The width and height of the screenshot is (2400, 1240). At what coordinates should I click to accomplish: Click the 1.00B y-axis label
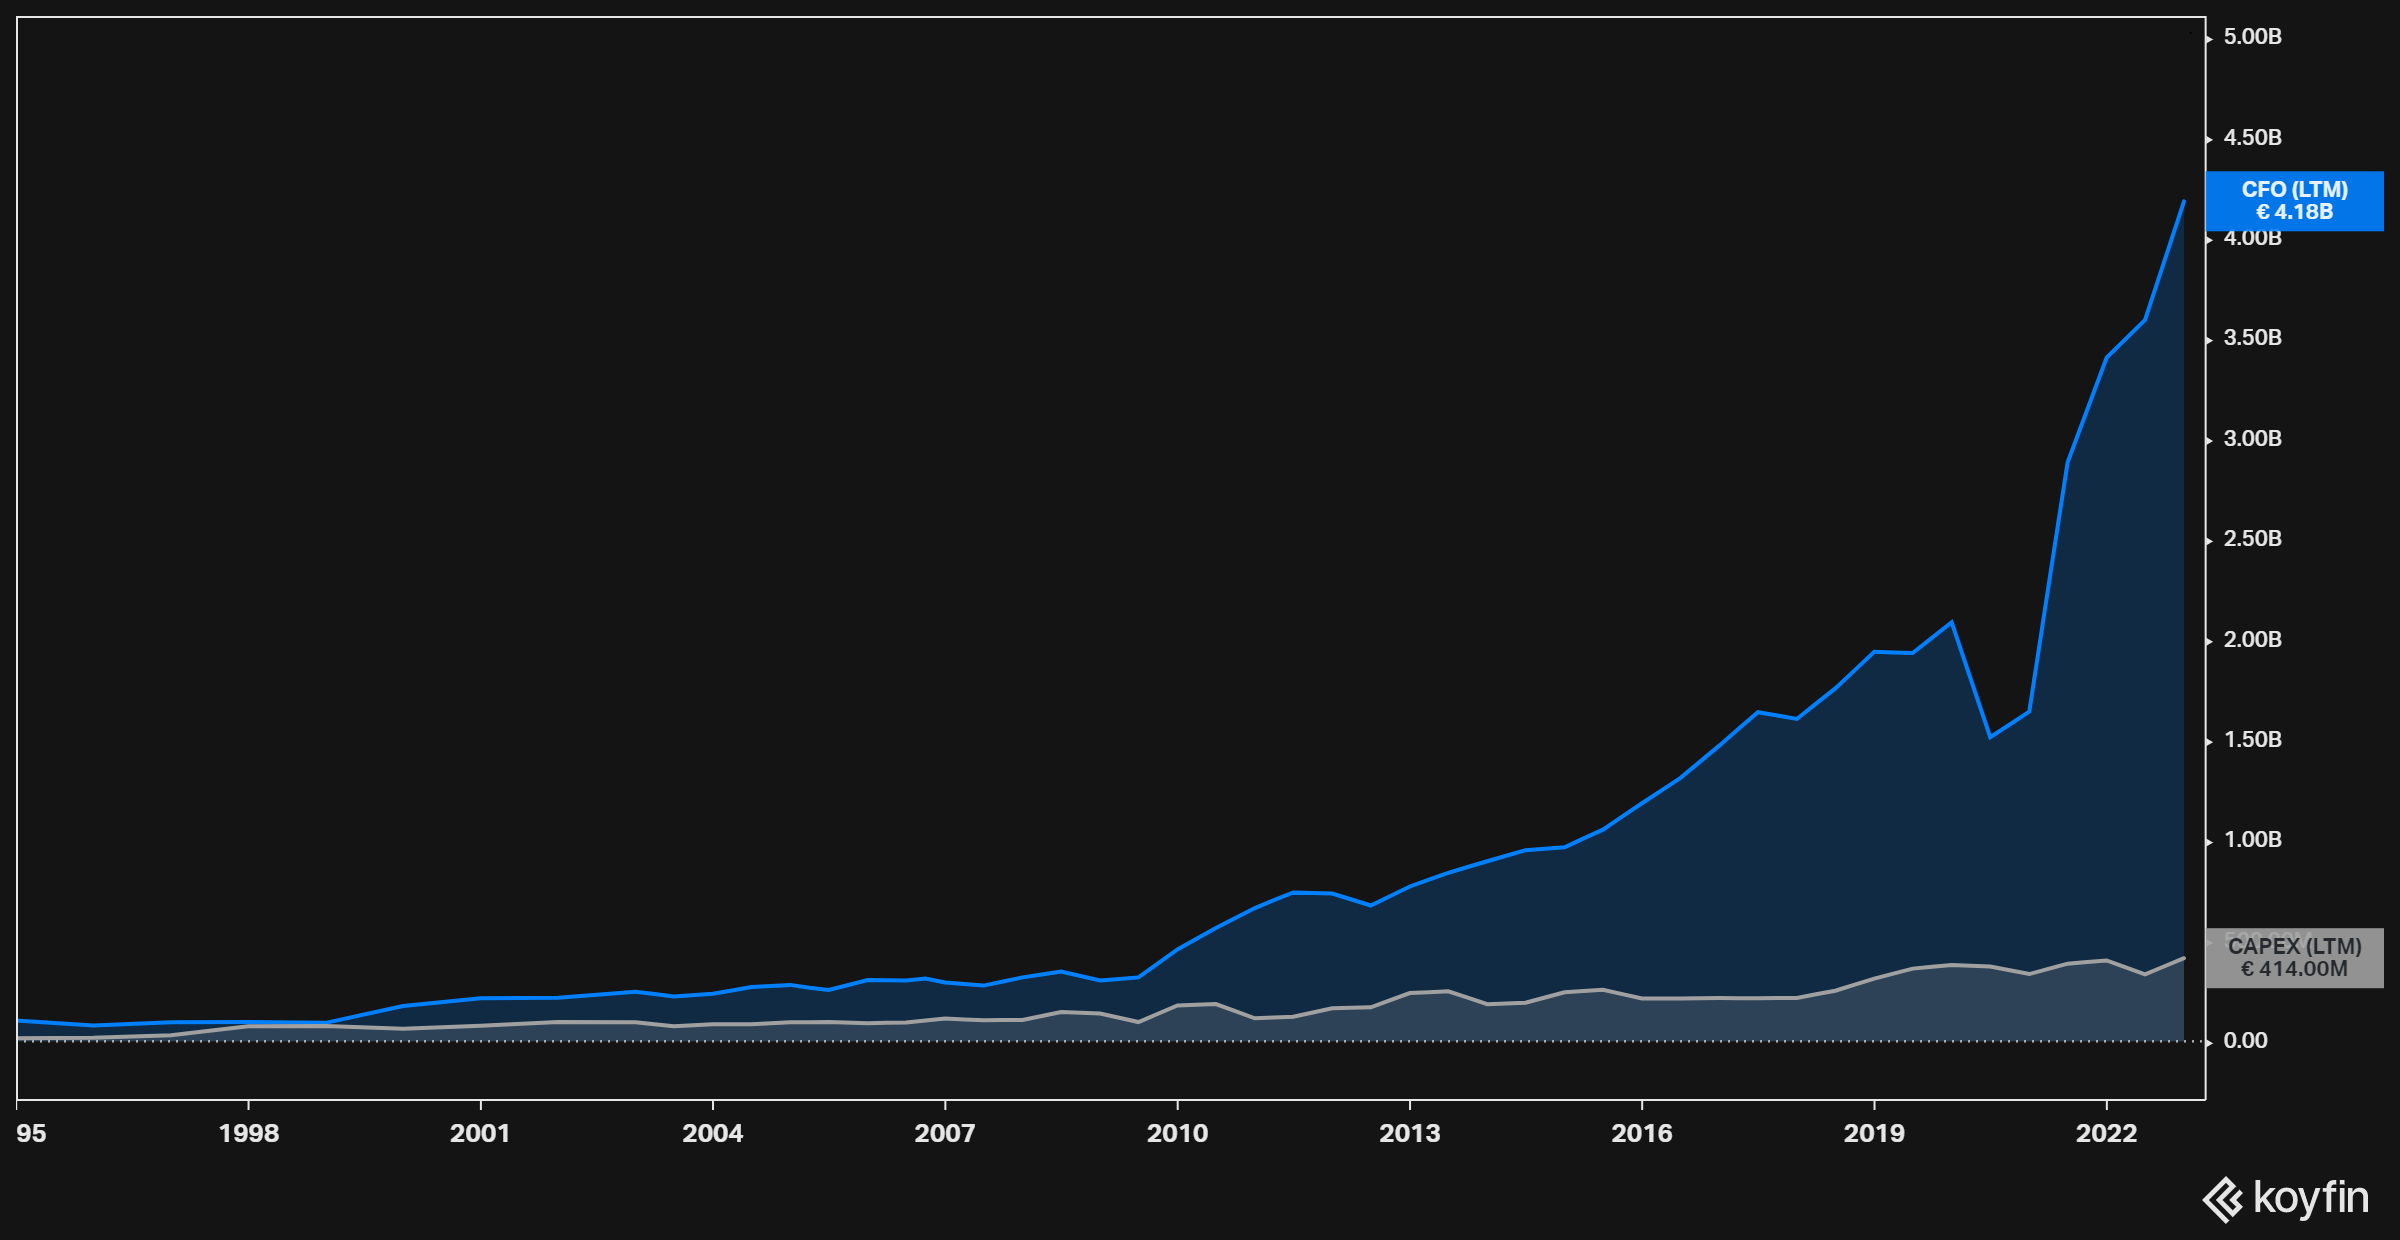(2252, 840)
